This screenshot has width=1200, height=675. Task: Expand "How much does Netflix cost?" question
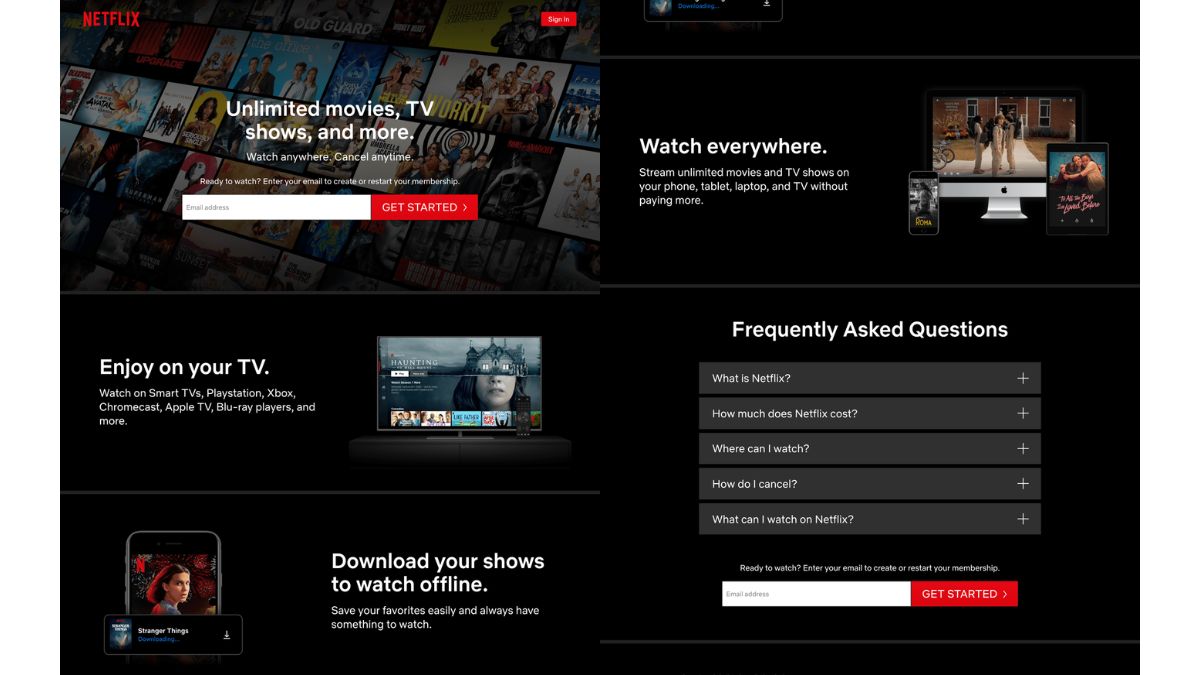point(869,413)
